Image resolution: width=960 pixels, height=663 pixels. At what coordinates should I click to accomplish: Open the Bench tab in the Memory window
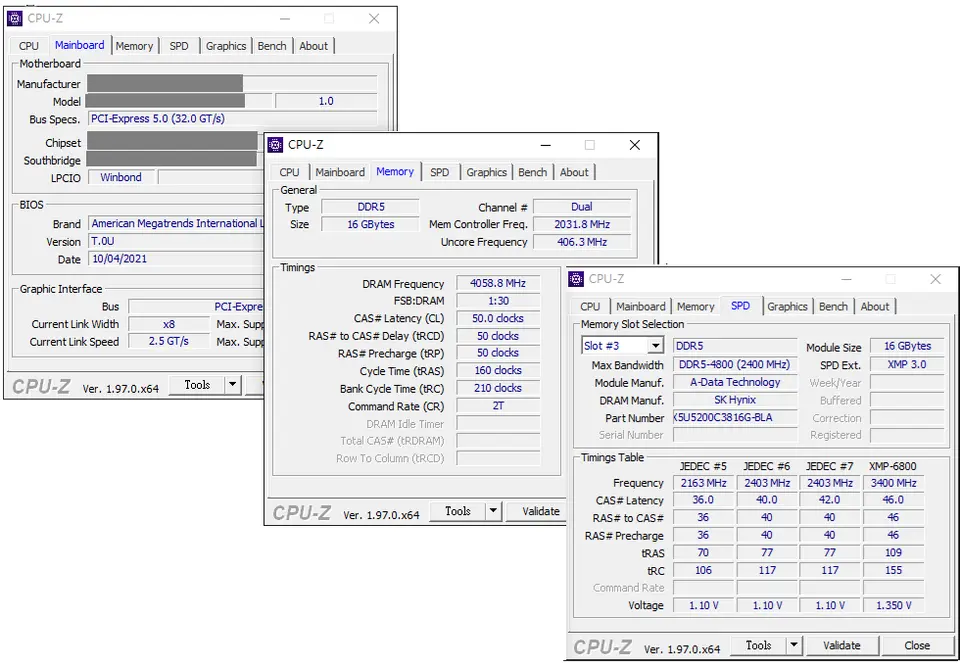532,171
